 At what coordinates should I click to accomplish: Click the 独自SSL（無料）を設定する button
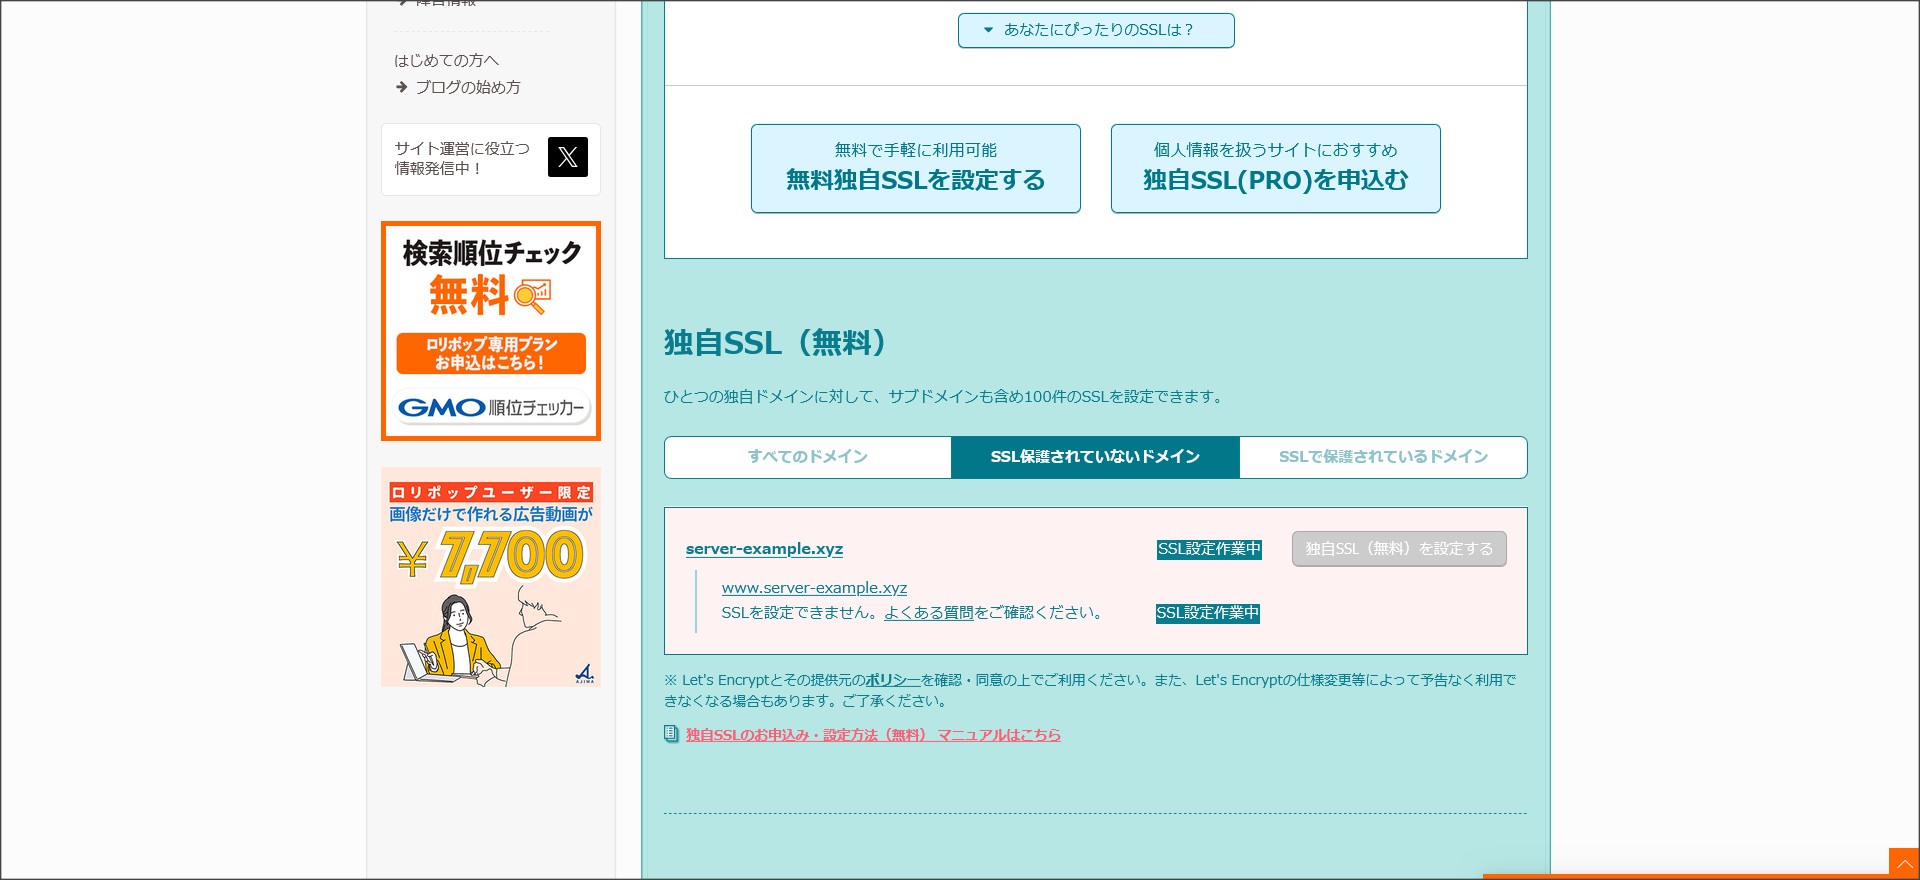pos(1399,549)
